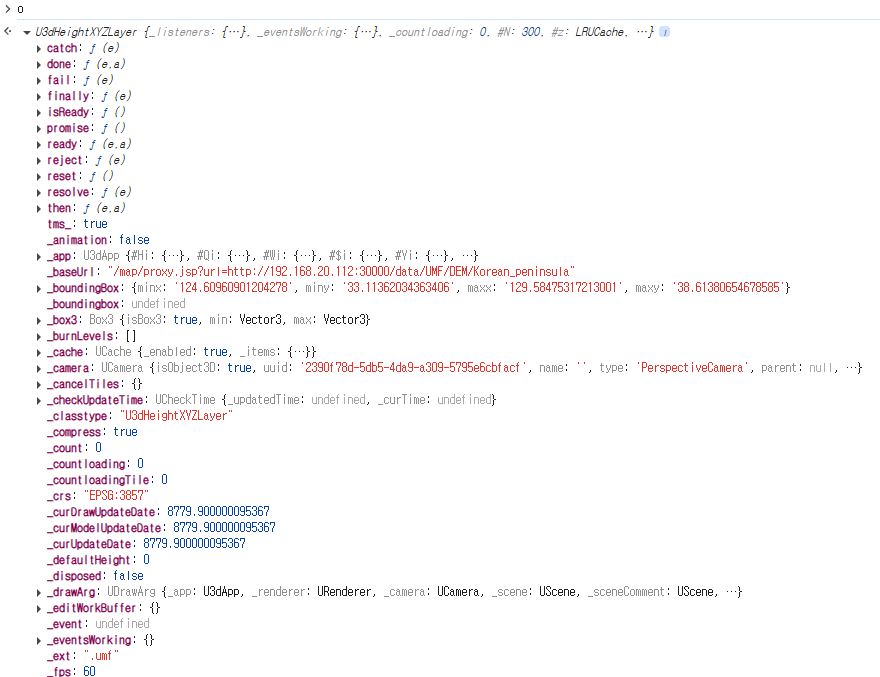Select the _count property value 0
Image resolution: width=880 pixels, height=677 pixels.
pyautogui.click(x=98, y=447)
